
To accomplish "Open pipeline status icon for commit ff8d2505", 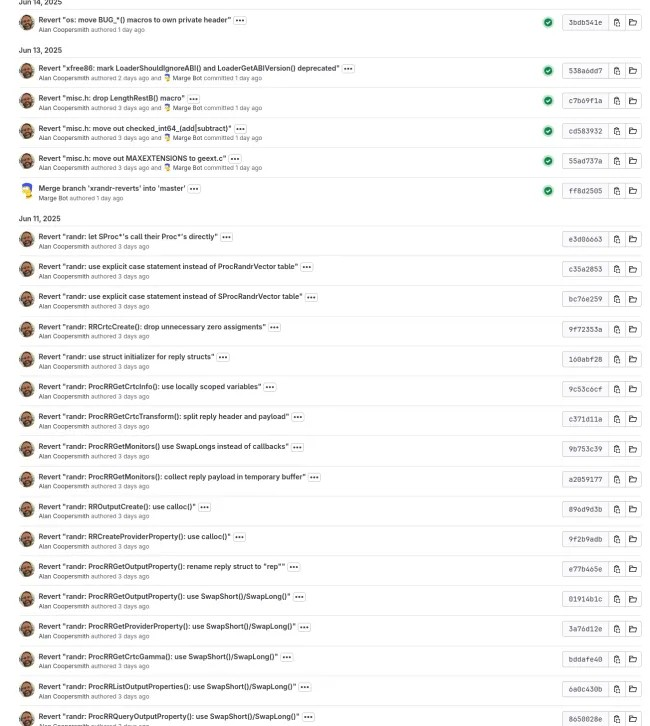I will coord(548,191).
